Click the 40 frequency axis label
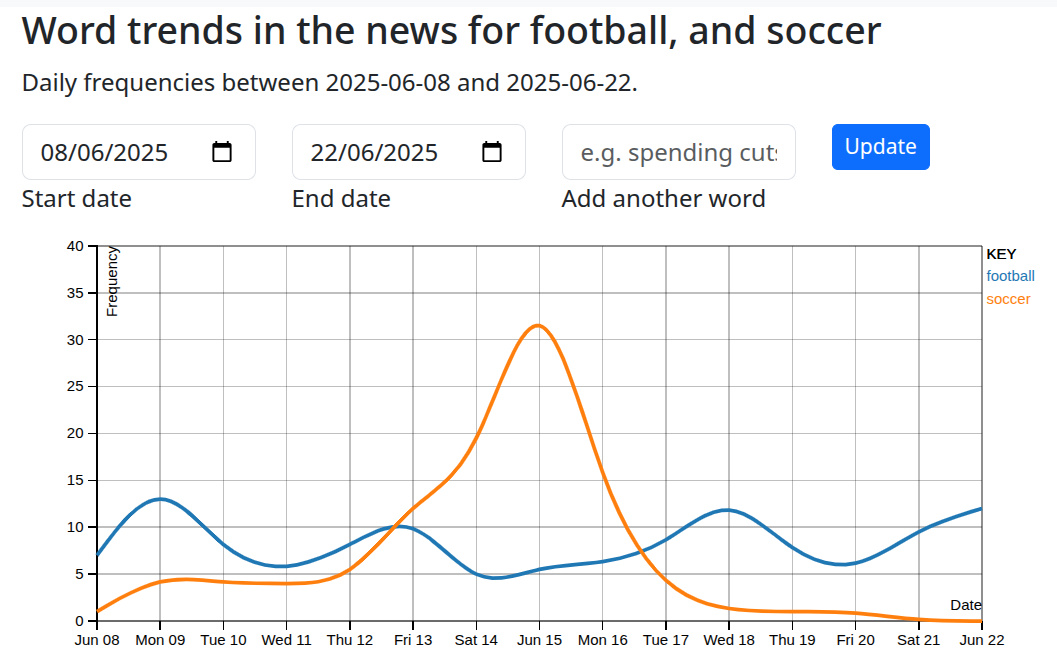 coord(75,246)
